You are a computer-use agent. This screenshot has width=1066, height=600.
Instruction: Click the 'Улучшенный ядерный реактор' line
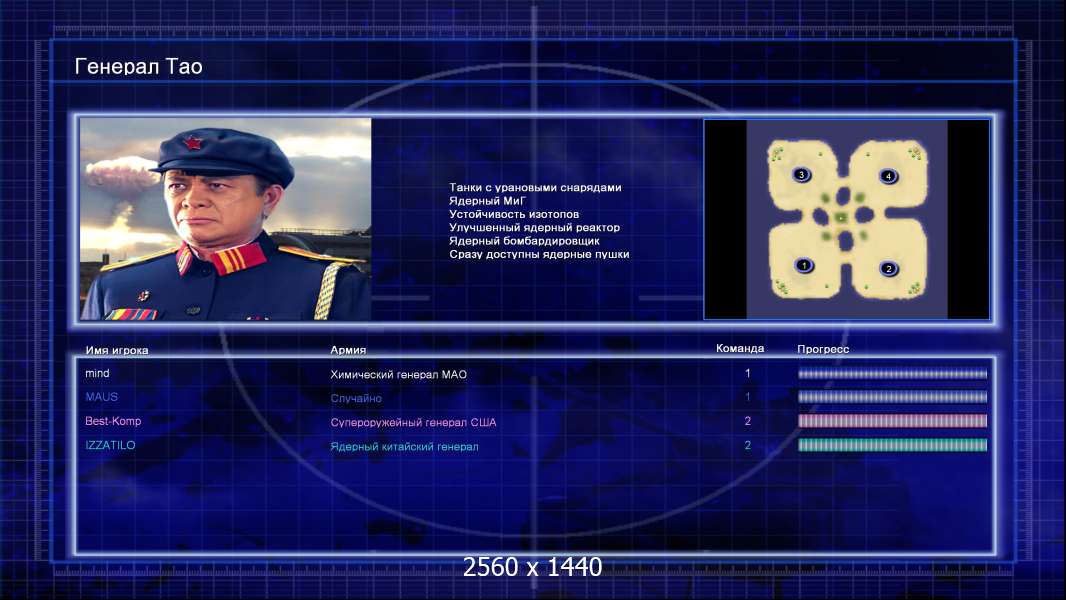(534, 228)
